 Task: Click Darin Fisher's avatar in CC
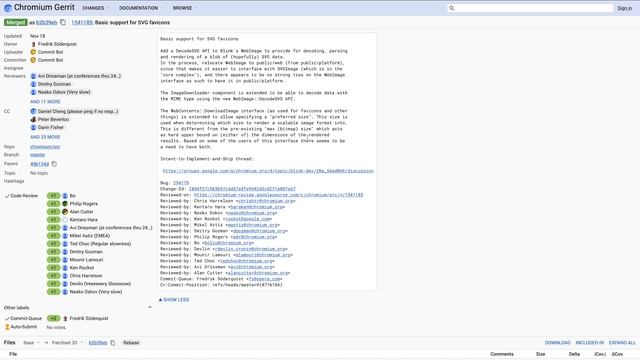pyautogui.click(x=33, y=127)
